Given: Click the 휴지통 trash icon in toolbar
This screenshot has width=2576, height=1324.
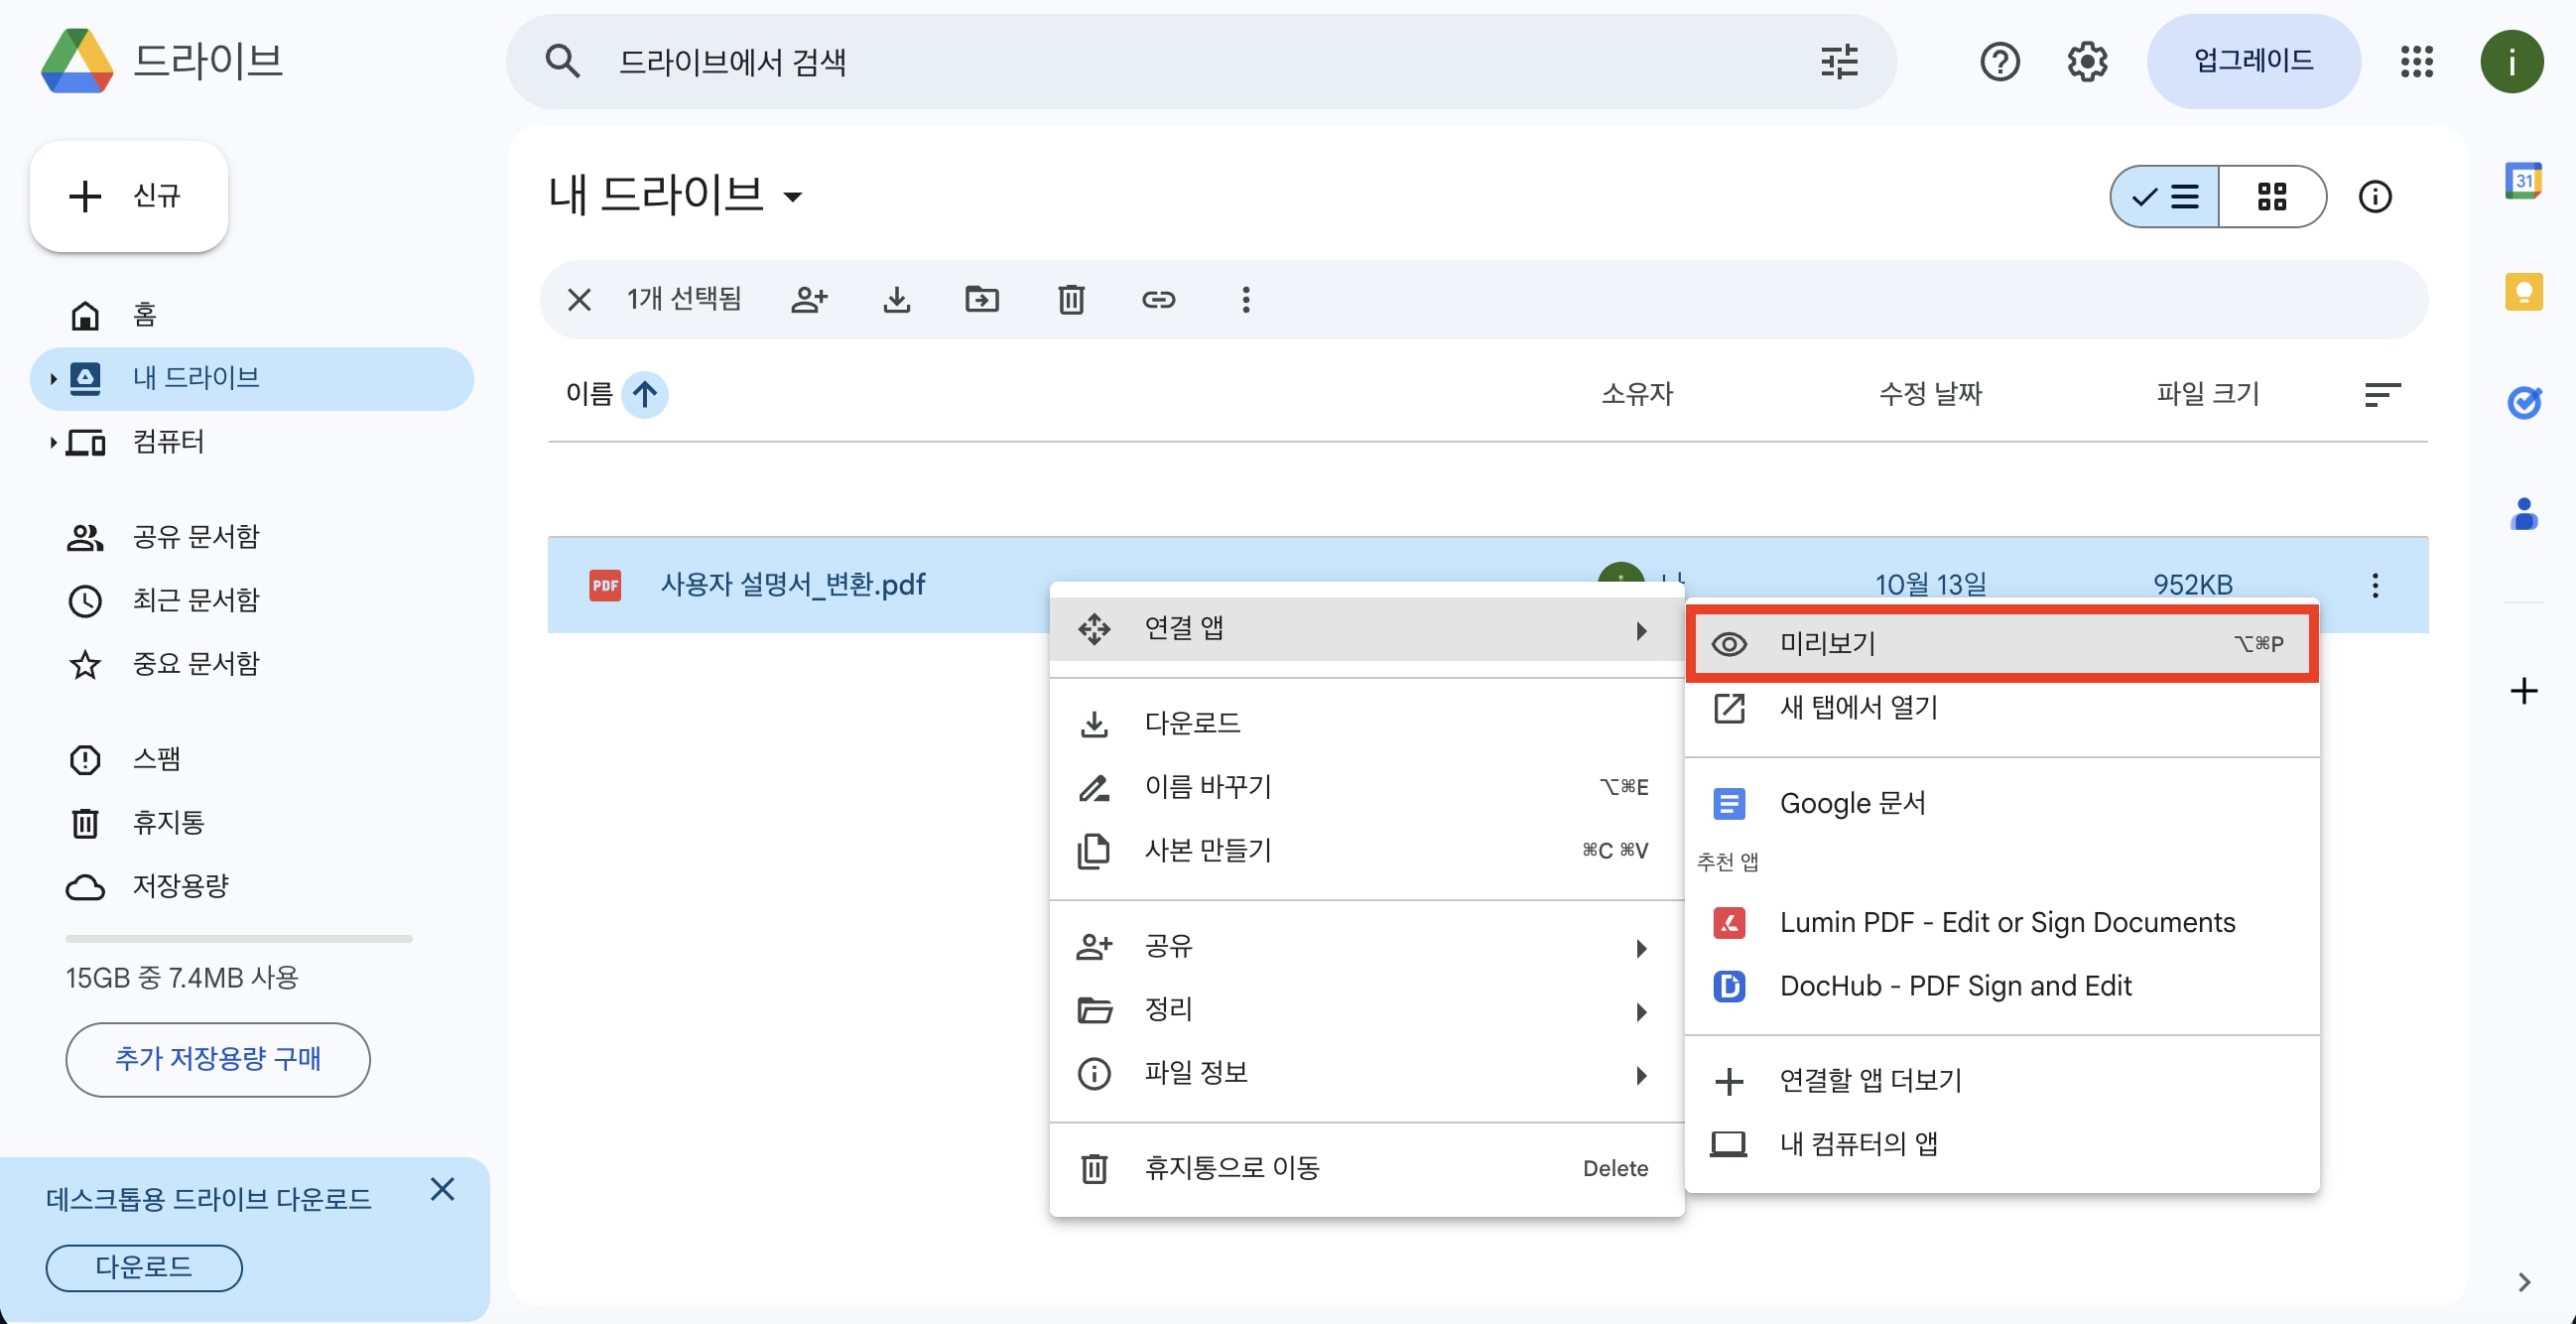Looking at the screenshot, I should 1070,299.
